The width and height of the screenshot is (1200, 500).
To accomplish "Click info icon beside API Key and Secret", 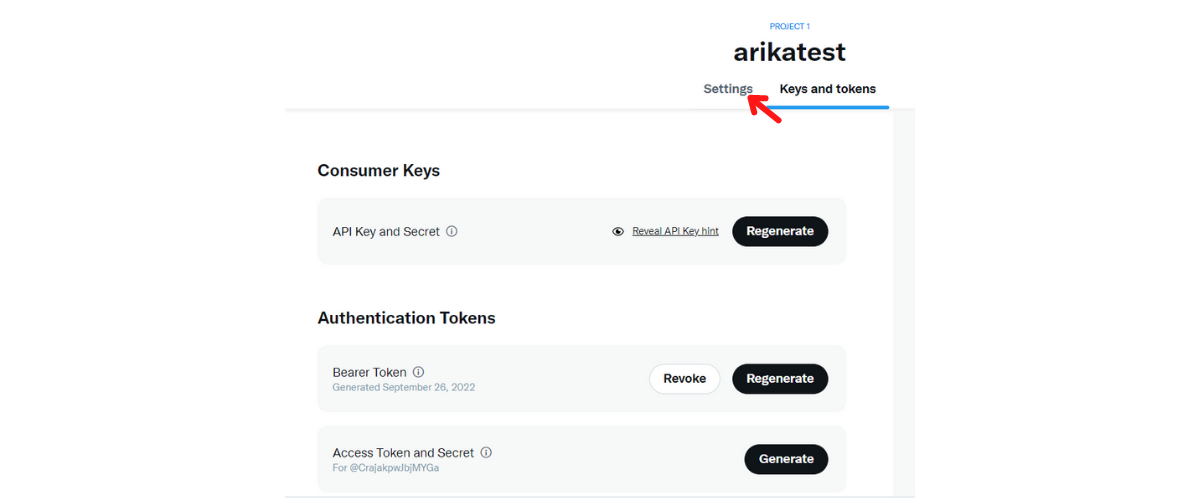I will tap(452, 231).
